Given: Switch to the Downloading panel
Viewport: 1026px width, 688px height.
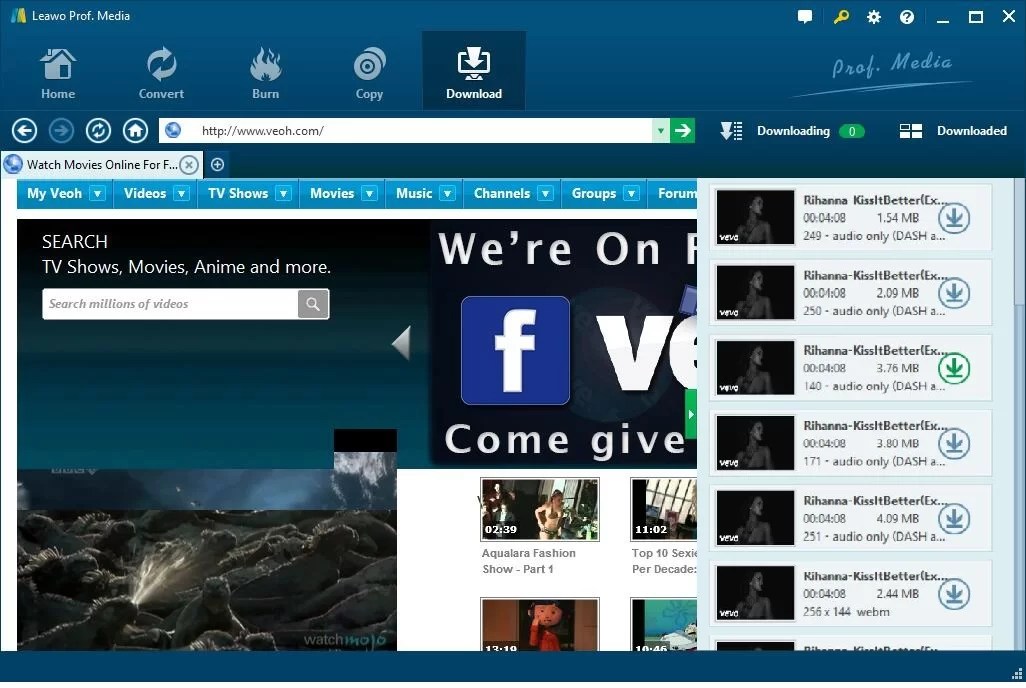Looking at the screenshot, I should pyautogui.click(x=793, y=130).
